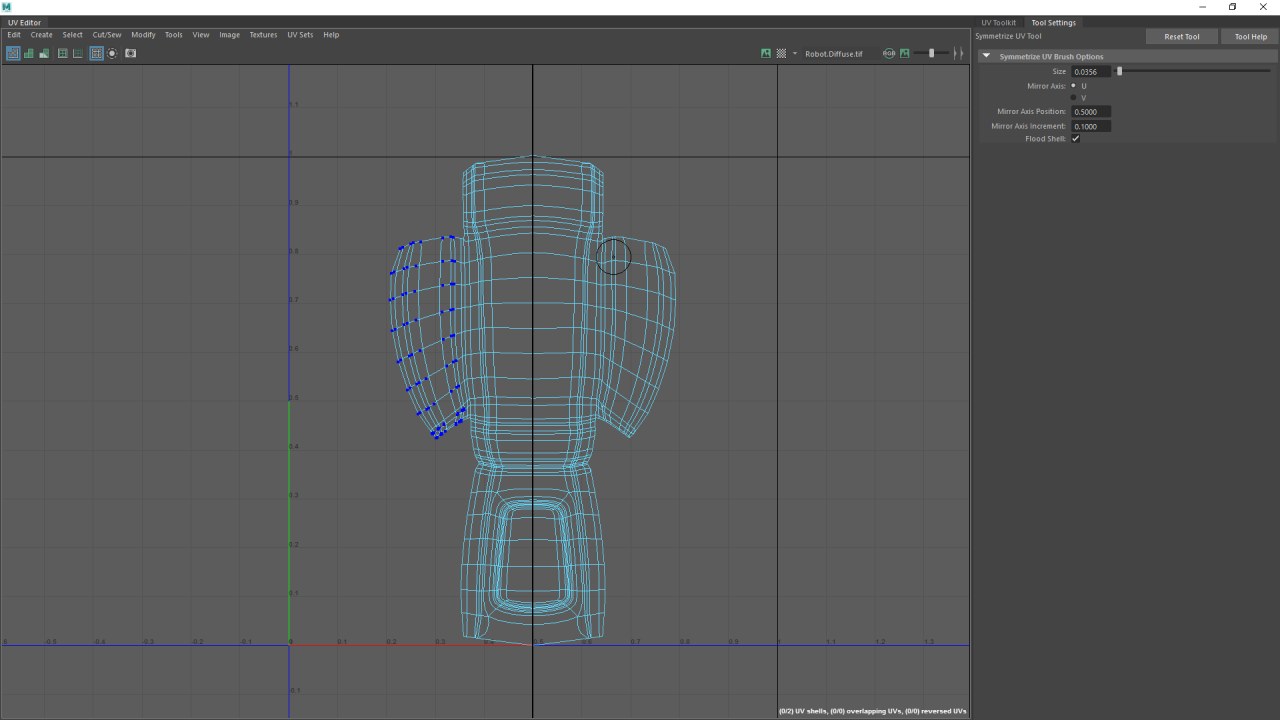Click the brush Size slider handle

pos(1120,71)
